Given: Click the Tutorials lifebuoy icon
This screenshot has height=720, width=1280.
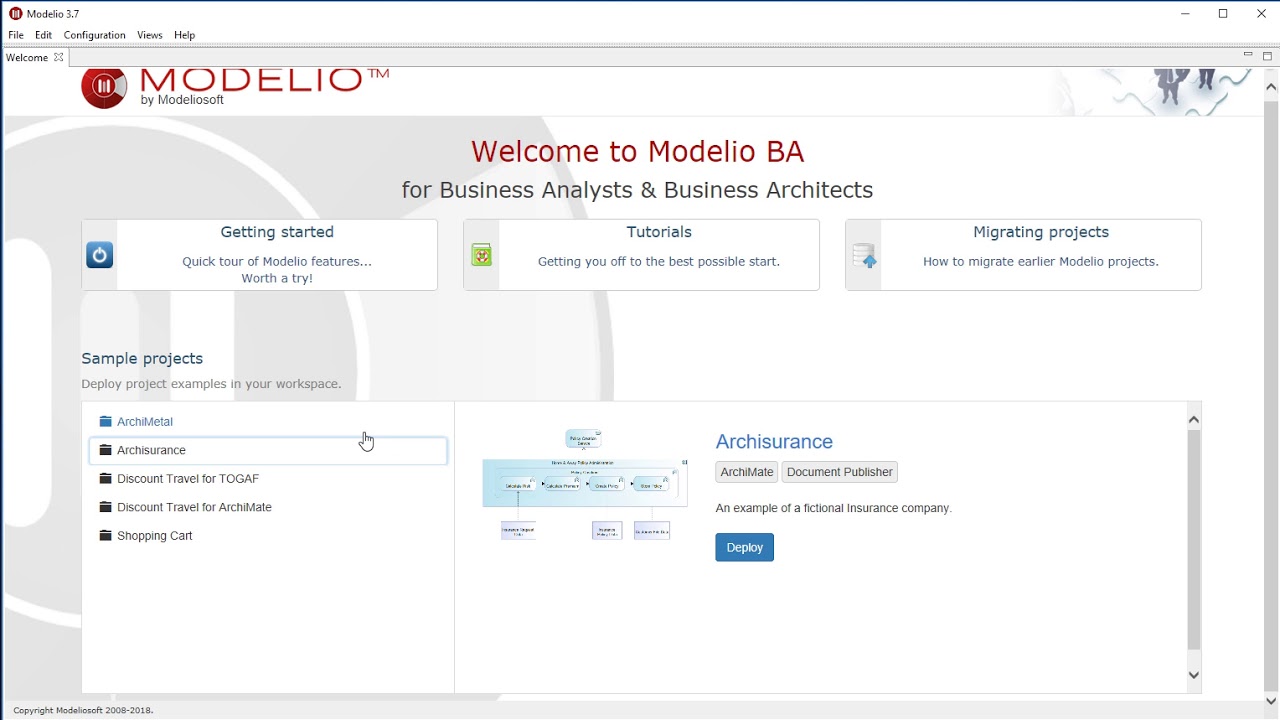Looking at the screenshot, I should pyautogui.click(x=482, y=255).
